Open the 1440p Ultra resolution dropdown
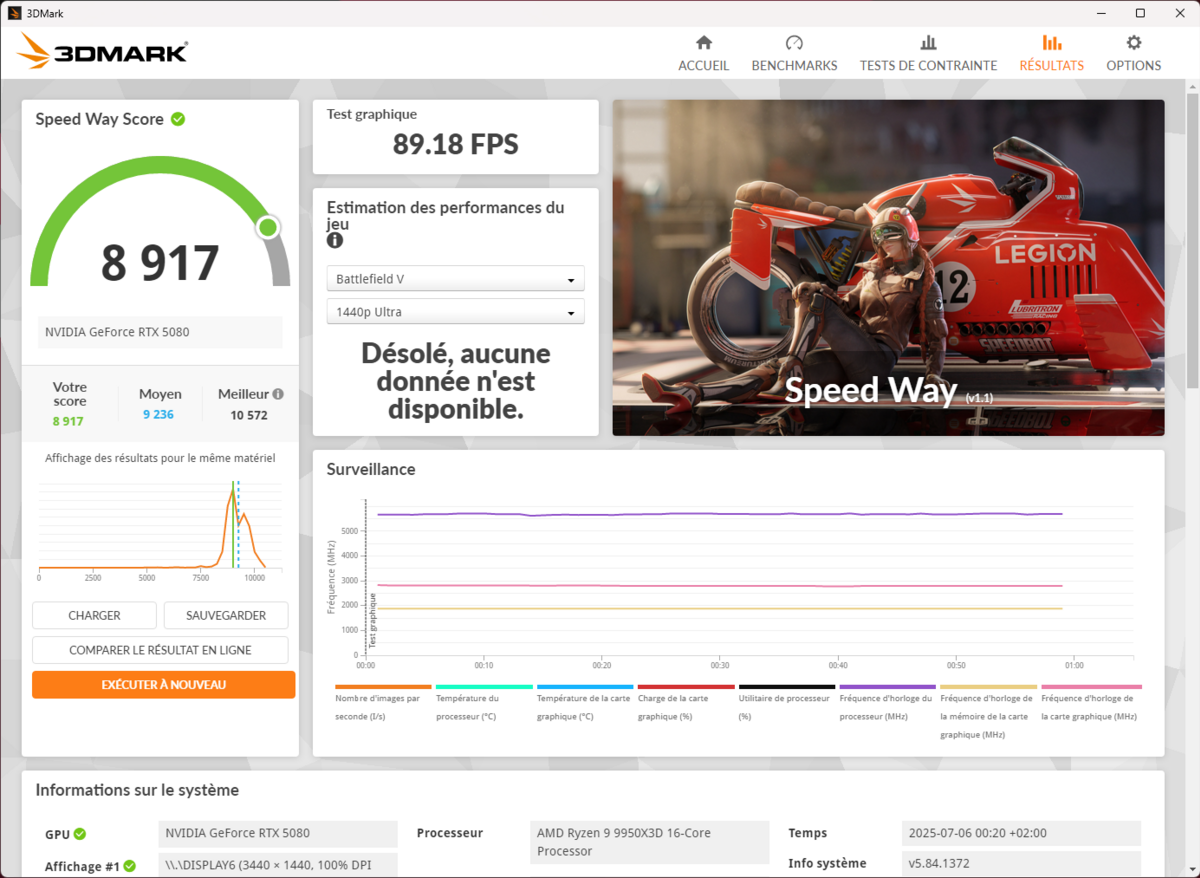The image size is (1200, 878). [x=455, y=312]
